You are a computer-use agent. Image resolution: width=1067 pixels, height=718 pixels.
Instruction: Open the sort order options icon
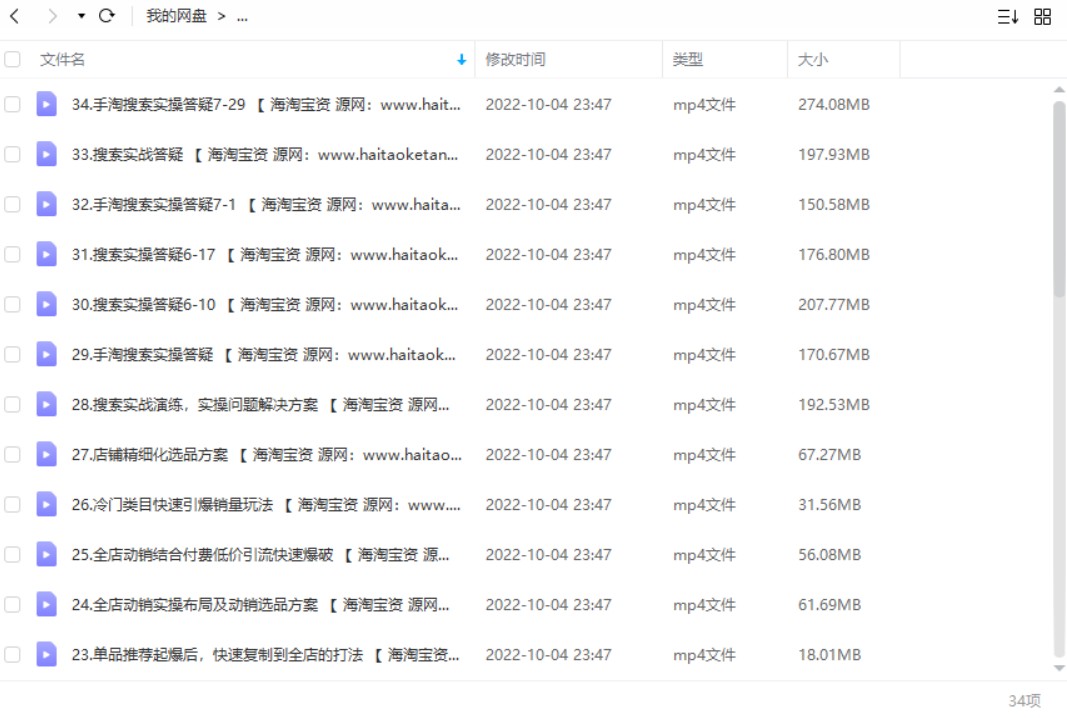(x=1007, y=16)
